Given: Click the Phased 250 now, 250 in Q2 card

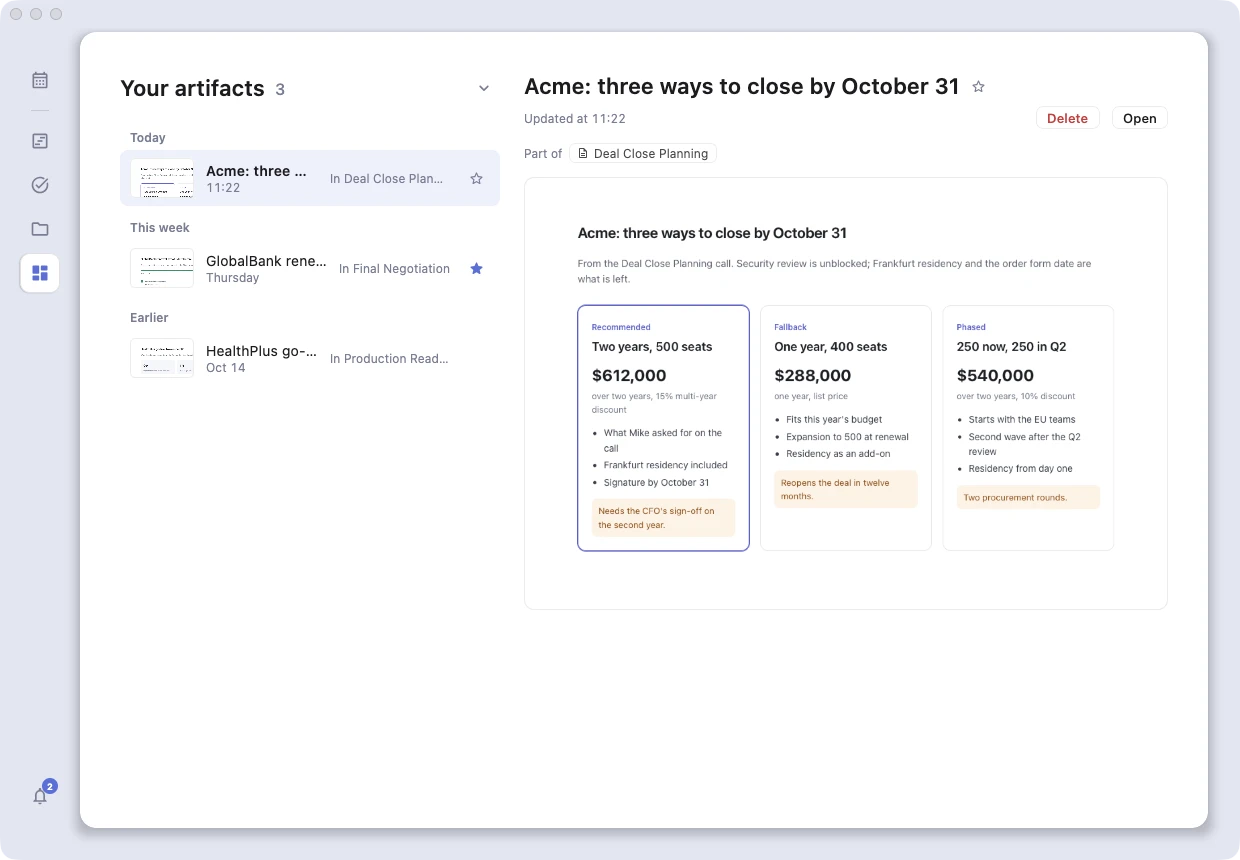Looking at the screenshot, I should (x=1028, y=428).
